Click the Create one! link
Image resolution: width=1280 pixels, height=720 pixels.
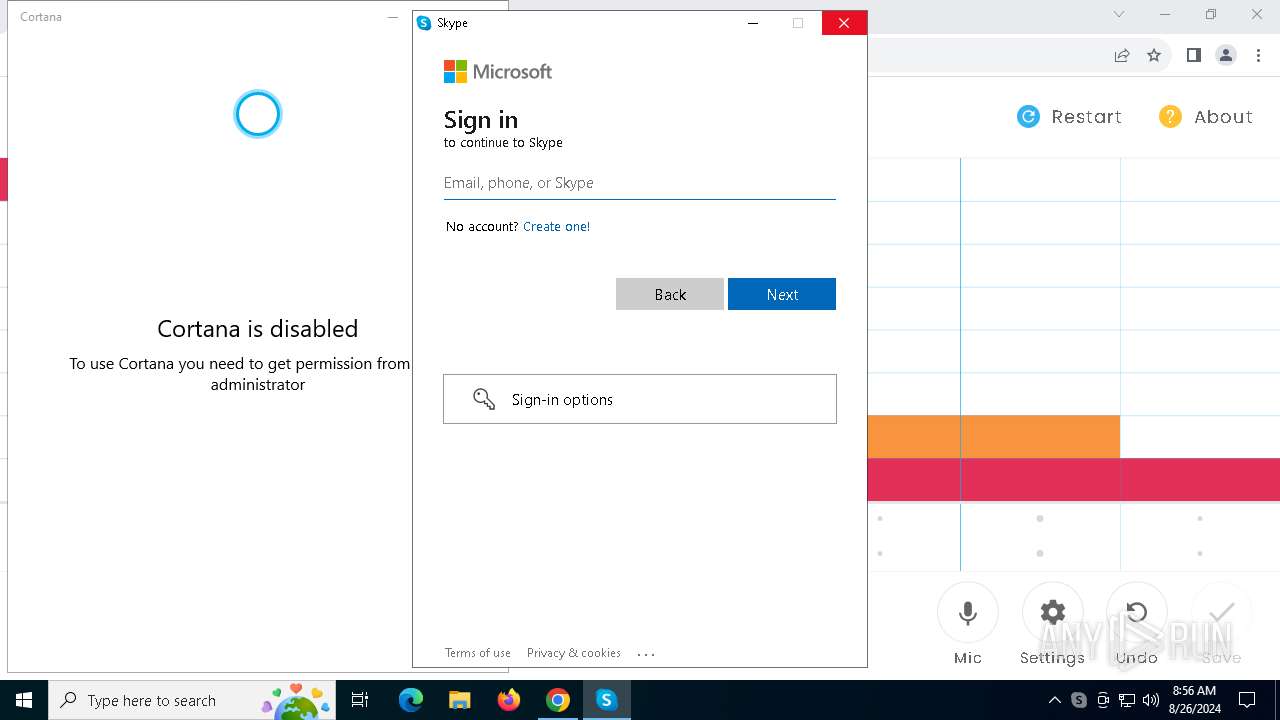(x=556, y=227)
